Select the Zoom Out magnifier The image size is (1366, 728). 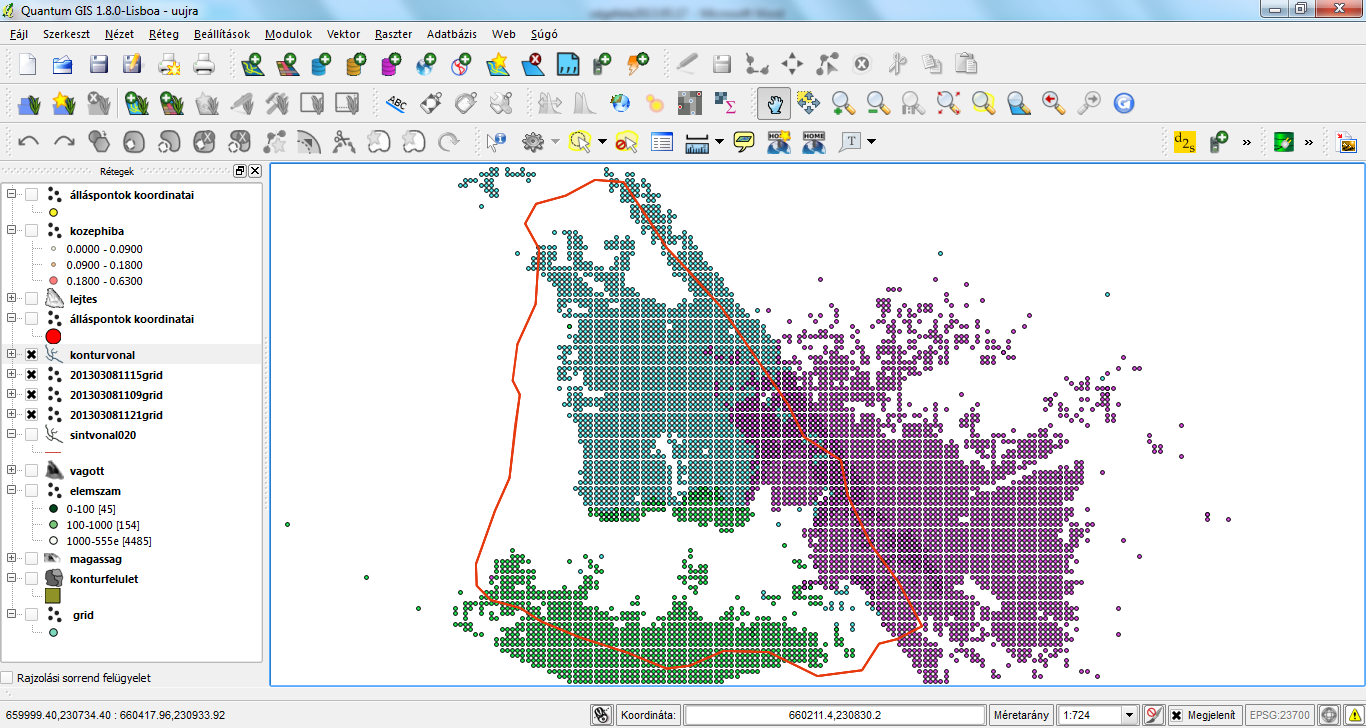(878, 102)
